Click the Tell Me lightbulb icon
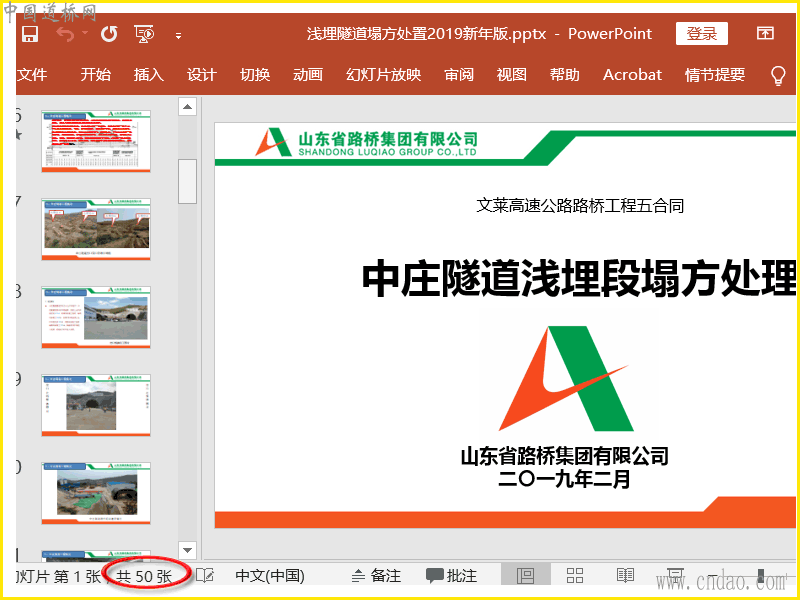The width and height of the screenshot is (800, 600). tap(778, 76)
